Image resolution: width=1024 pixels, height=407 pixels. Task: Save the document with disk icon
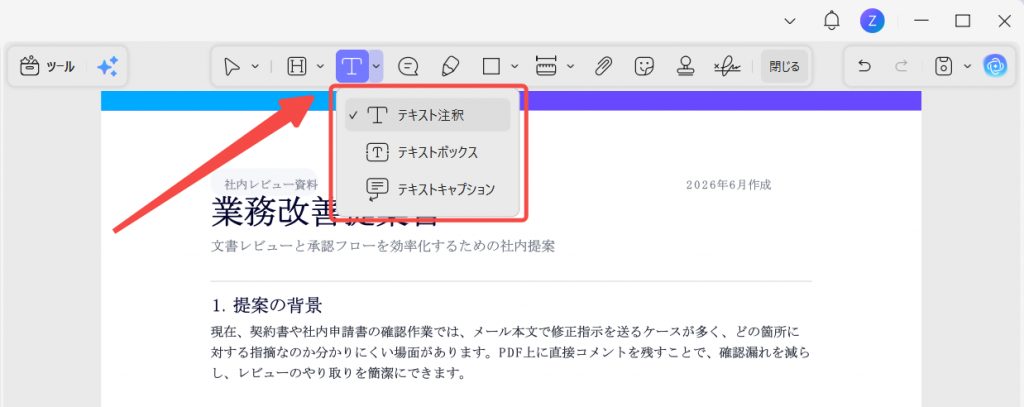coord(943,66)
